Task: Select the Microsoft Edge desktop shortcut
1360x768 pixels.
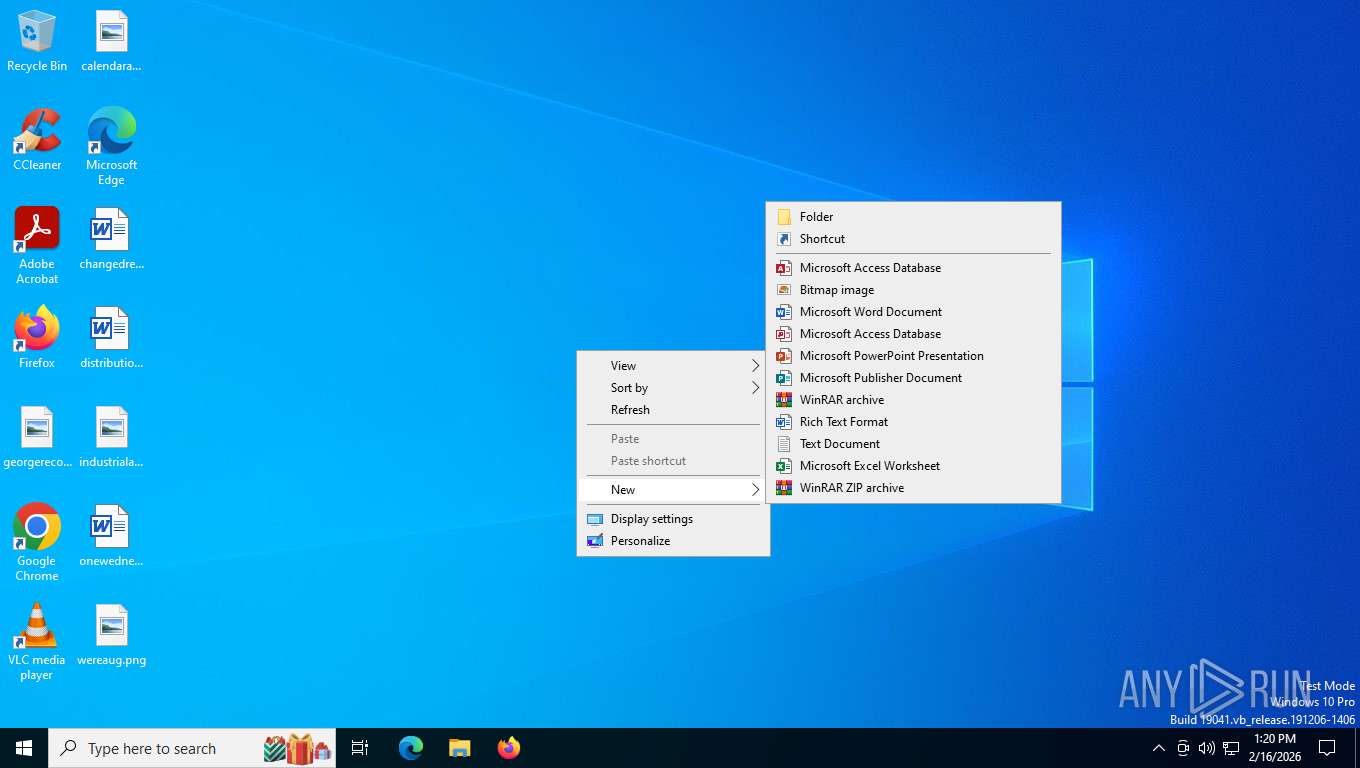Action: coord(111,147)
